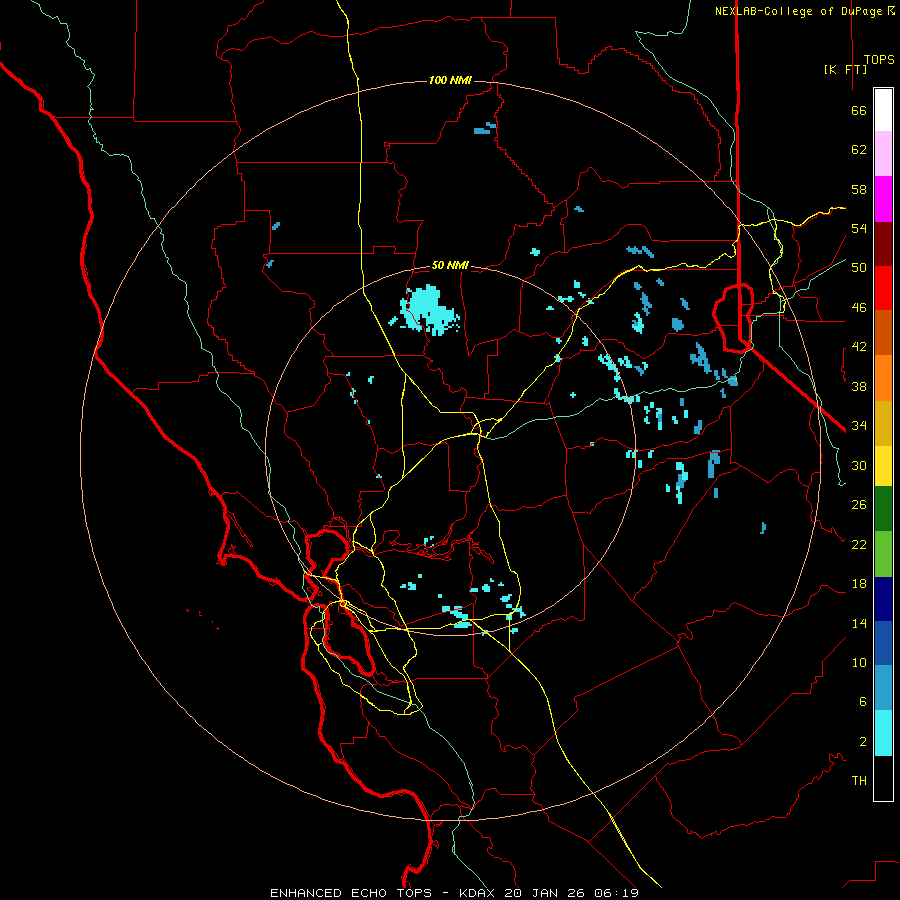Image resolution: width=900 pixels, height=900 pixels.
Task: Select the yellow legend swatch near 30
Action: coord(883,466)
